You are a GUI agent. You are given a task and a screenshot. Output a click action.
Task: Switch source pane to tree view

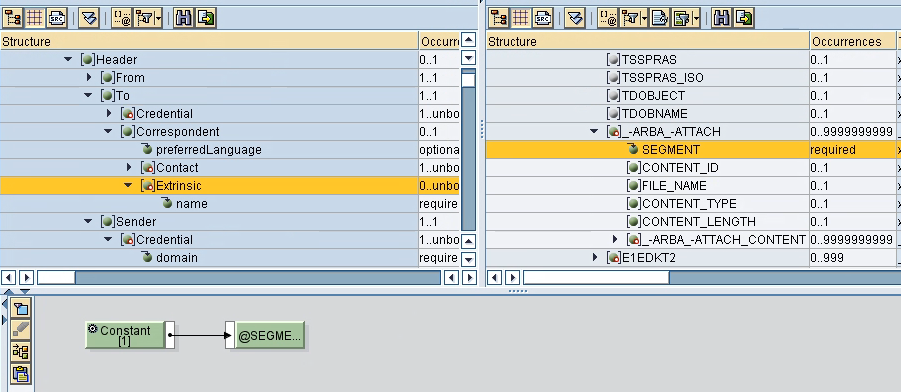[x=12, y=18]
